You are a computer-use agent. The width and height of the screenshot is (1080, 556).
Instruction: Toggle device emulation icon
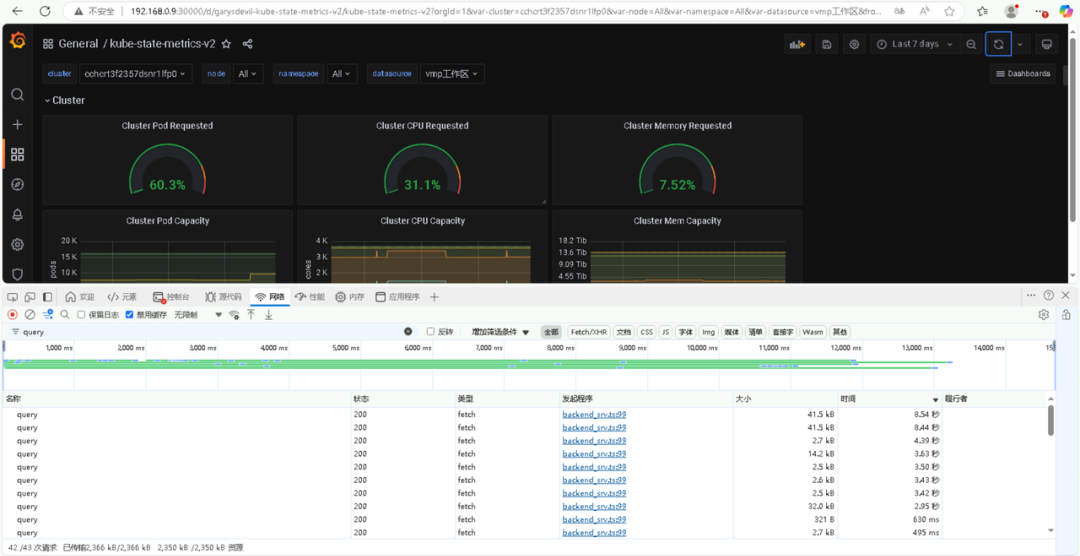click(30, 297)
